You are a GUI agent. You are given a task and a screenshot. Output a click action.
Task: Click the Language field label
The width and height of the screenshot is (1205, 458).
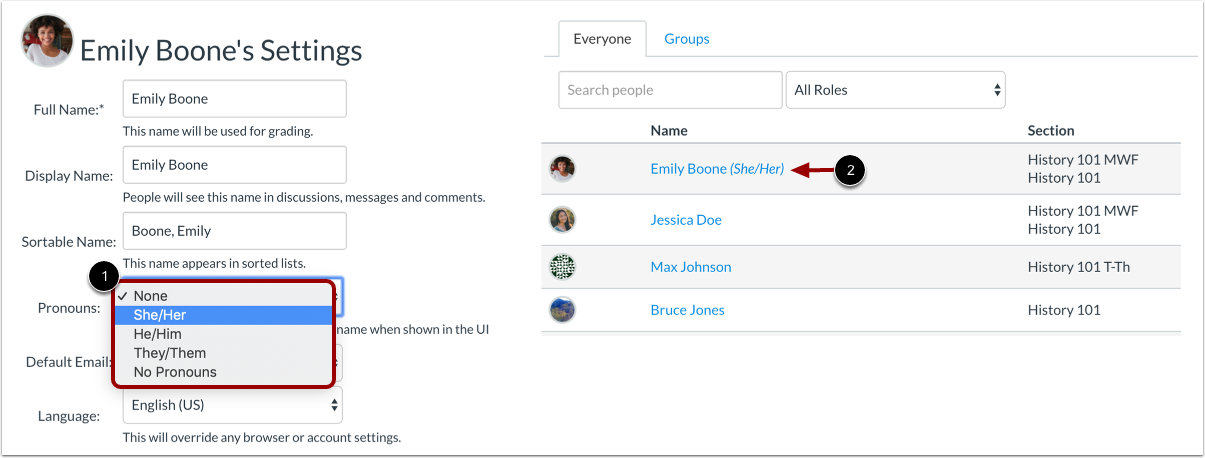coord(71,415)
